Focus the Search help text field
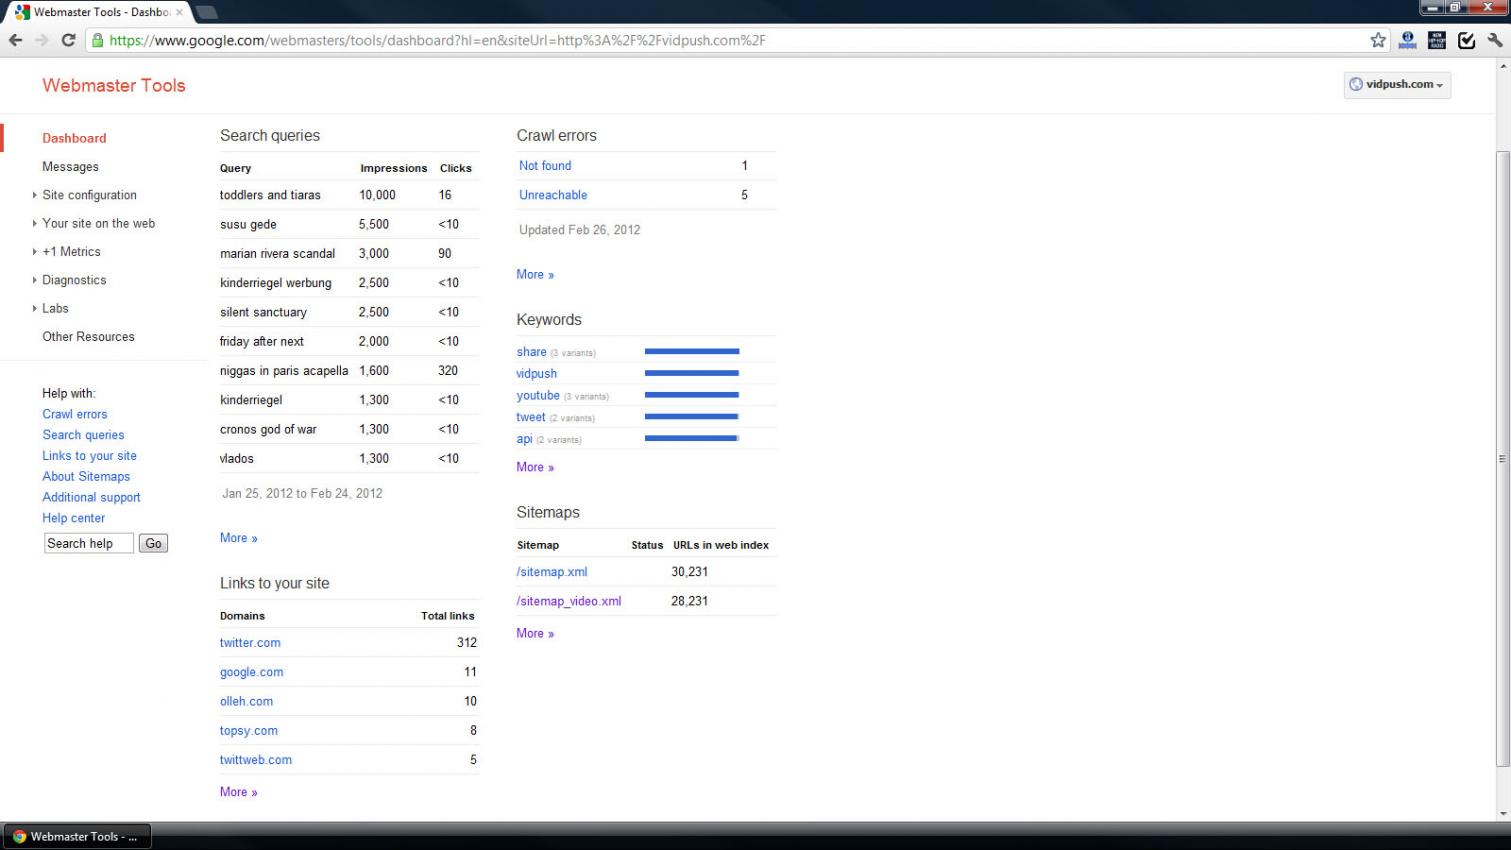 [x=89, y=543]
